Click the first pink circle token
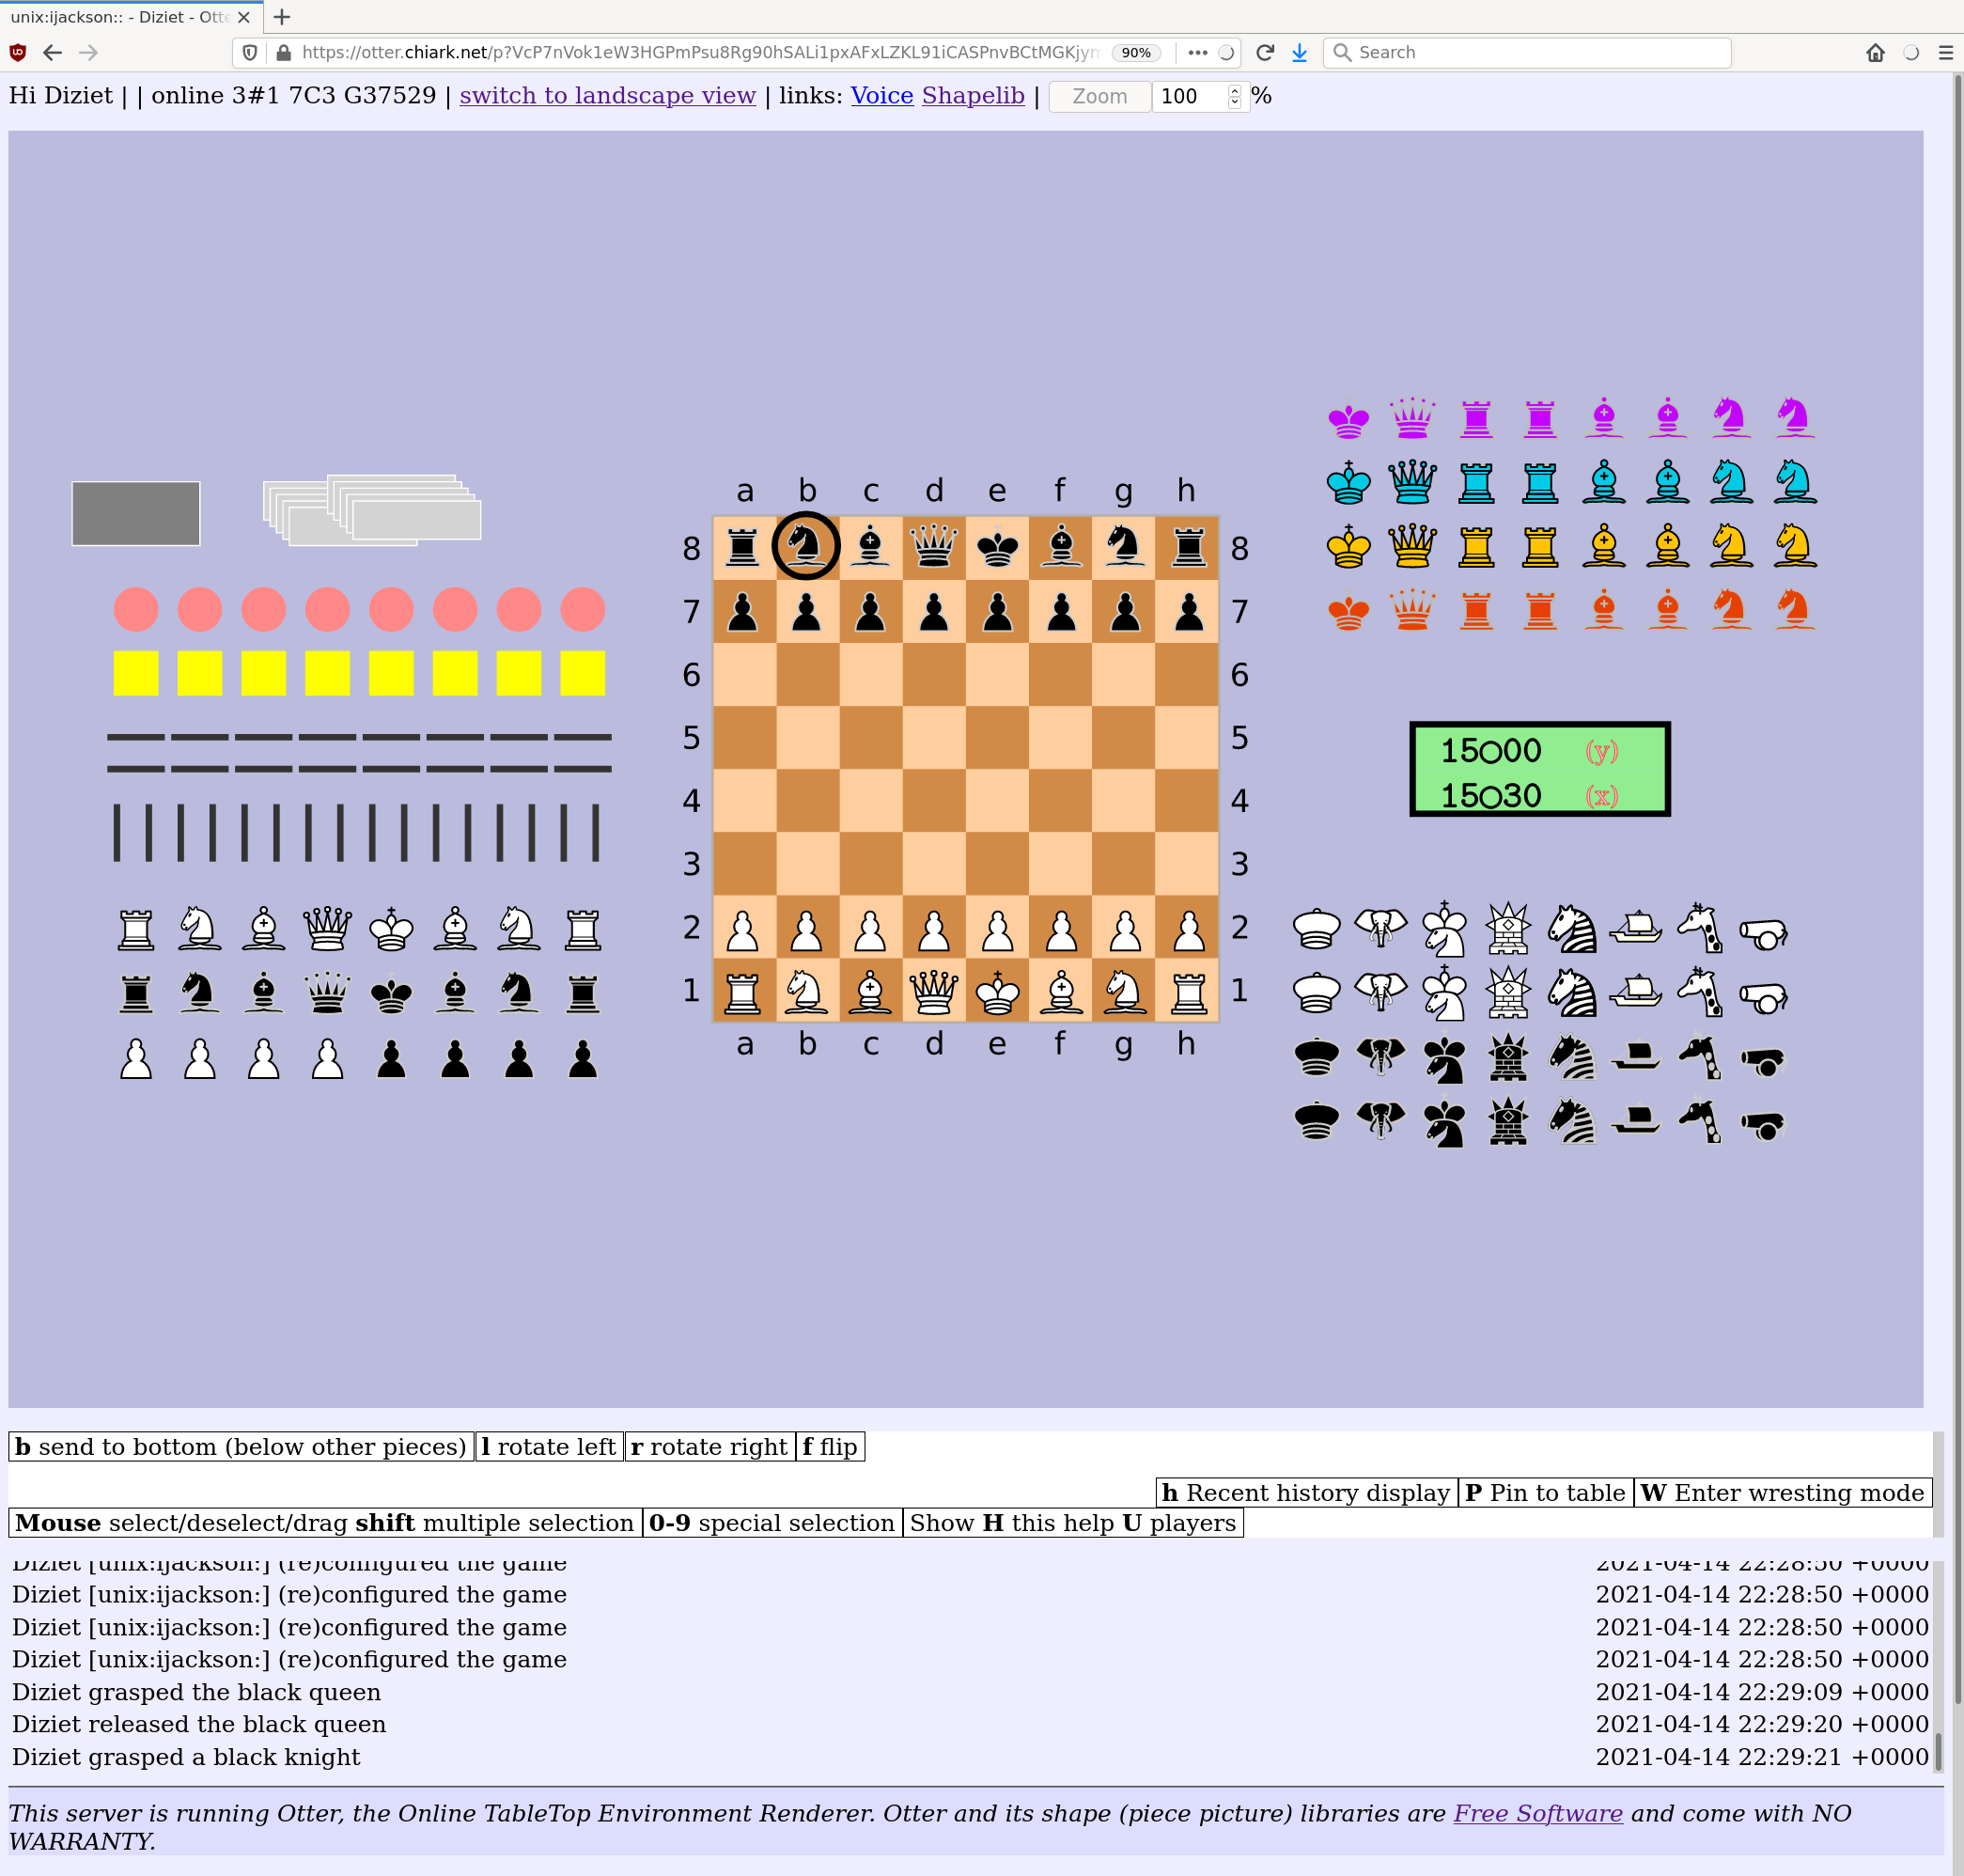The width and height of the screenshot is (1964, 1876). click(136, 609)
